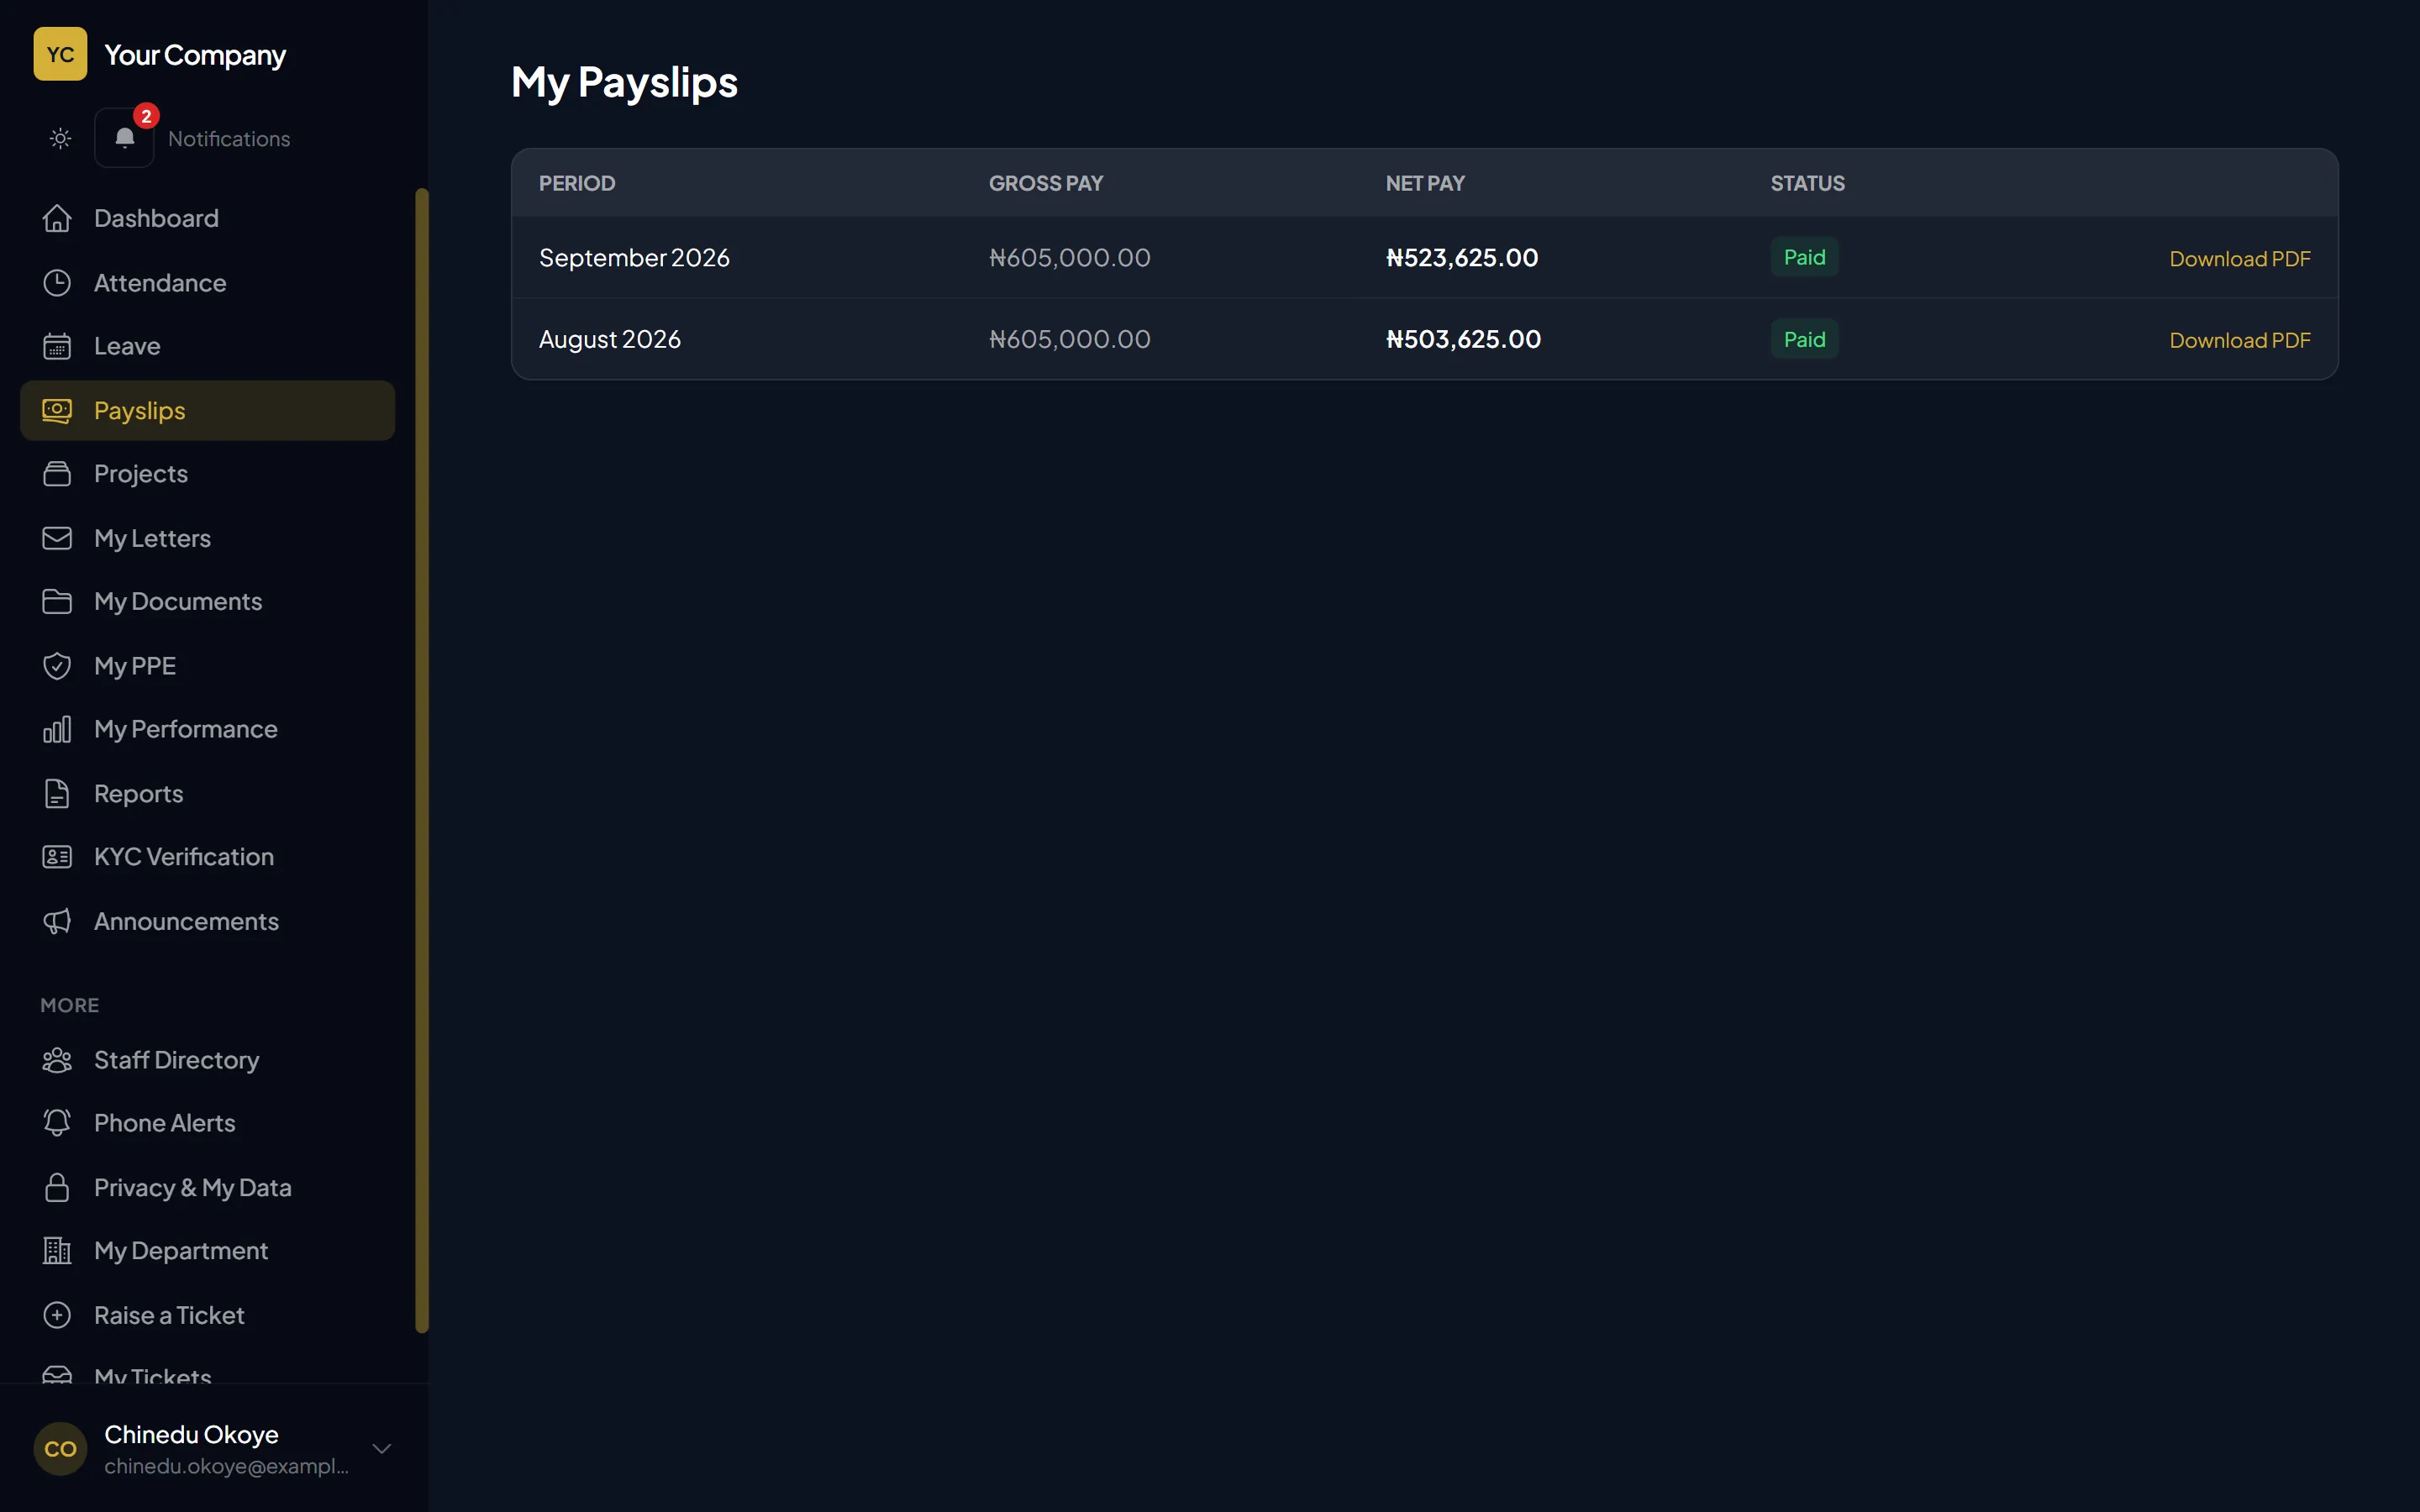The height and width of the screenshot is (1512, 2420).
Task: Open the My PPE shield icon
Action: coord(57,666)
